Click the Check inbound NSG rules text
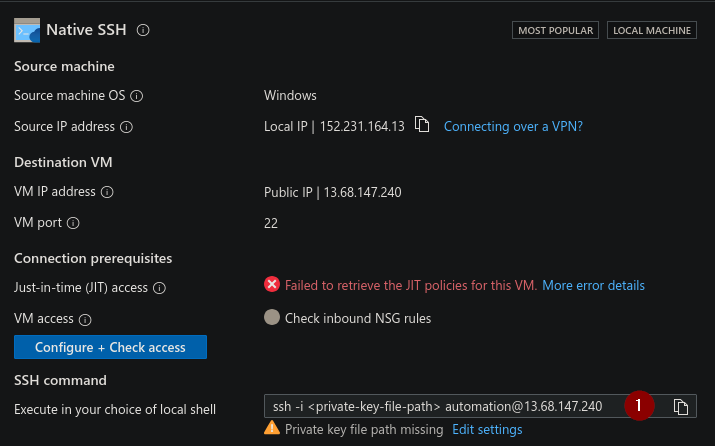This screenshot has height=446, width=715. click(358, 318)
